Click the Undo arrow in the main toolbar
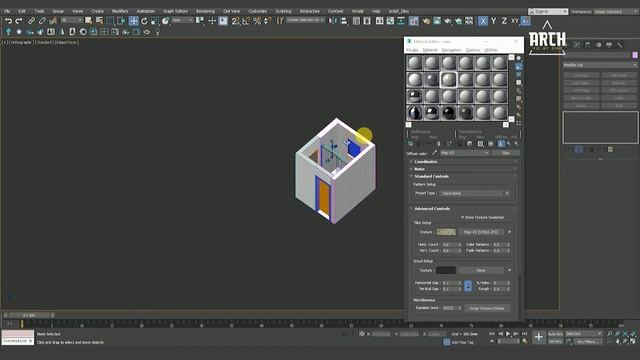Viewport: 640px width, 360px height. click(8, 21)
